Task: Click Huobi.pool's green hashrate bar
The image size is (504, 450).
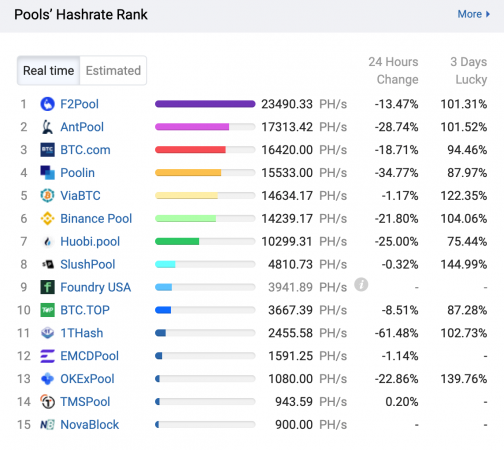Action: tap(177, 242)
